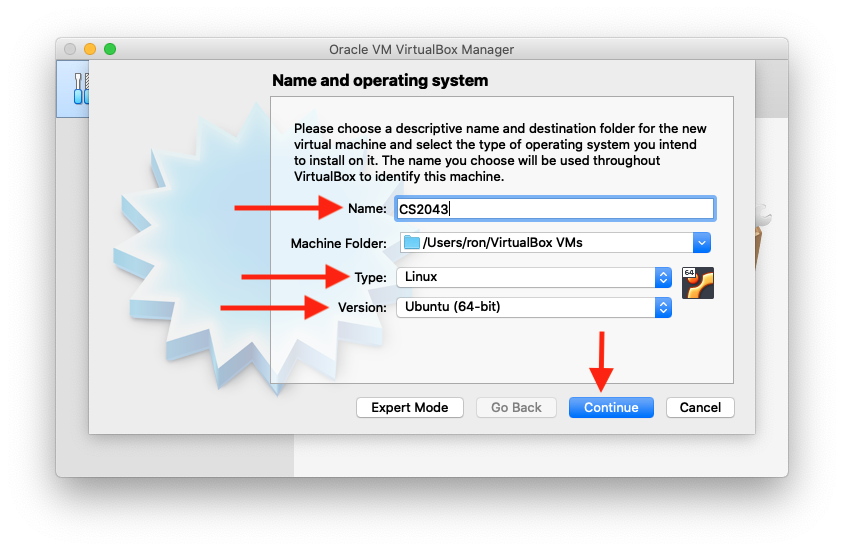Click the descriptive instructions paragraph
This screenshot has width=844, height=551.
pyautogui.click(x=500, y=152)
